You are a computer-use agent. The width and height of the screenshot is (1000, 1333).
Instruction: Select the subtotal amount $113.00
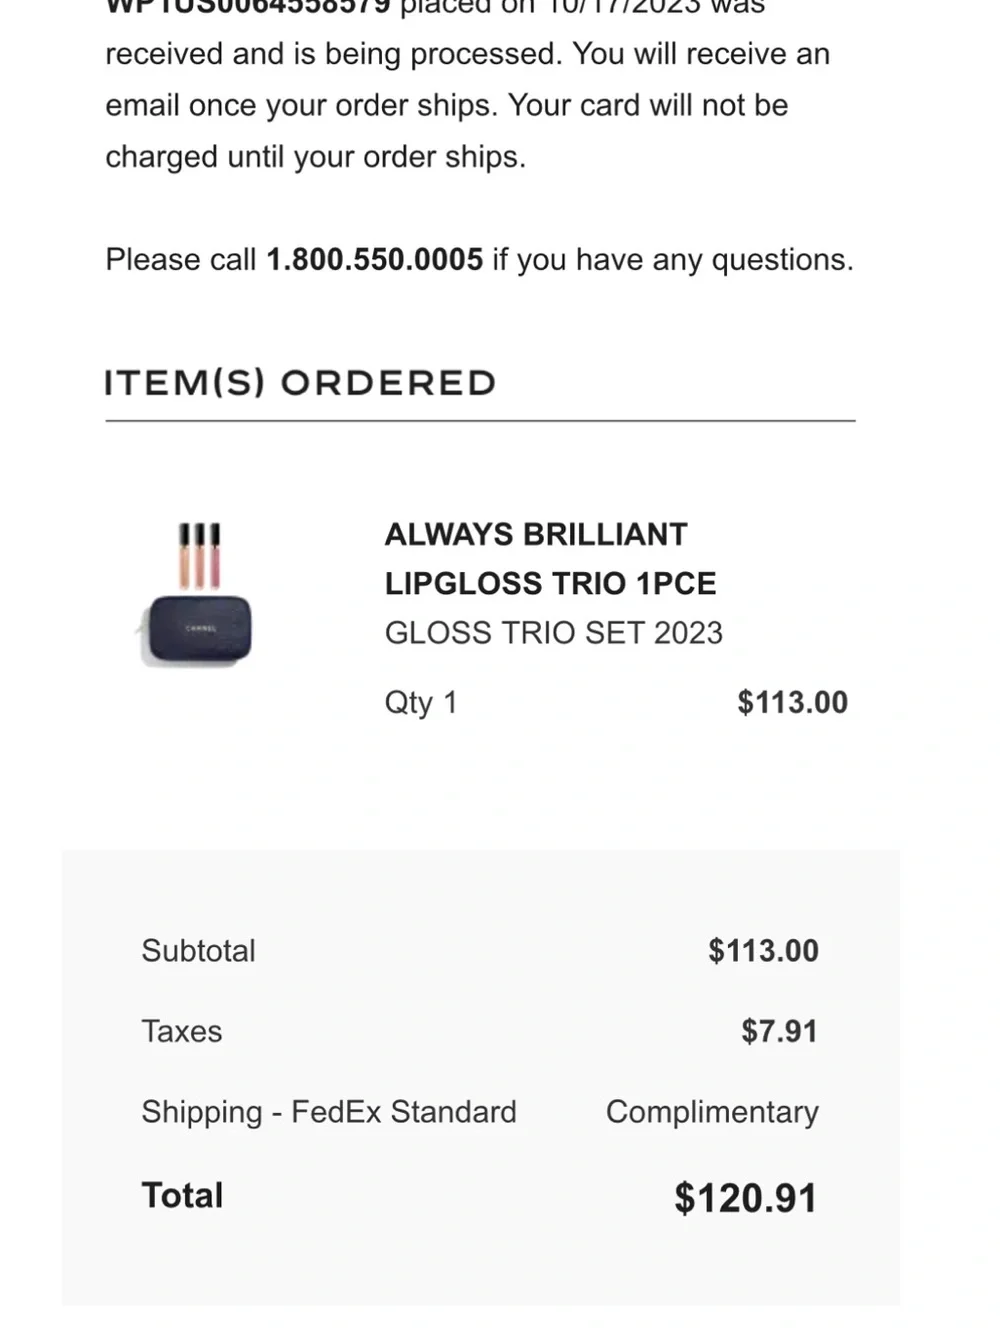[x=763, y=951]
